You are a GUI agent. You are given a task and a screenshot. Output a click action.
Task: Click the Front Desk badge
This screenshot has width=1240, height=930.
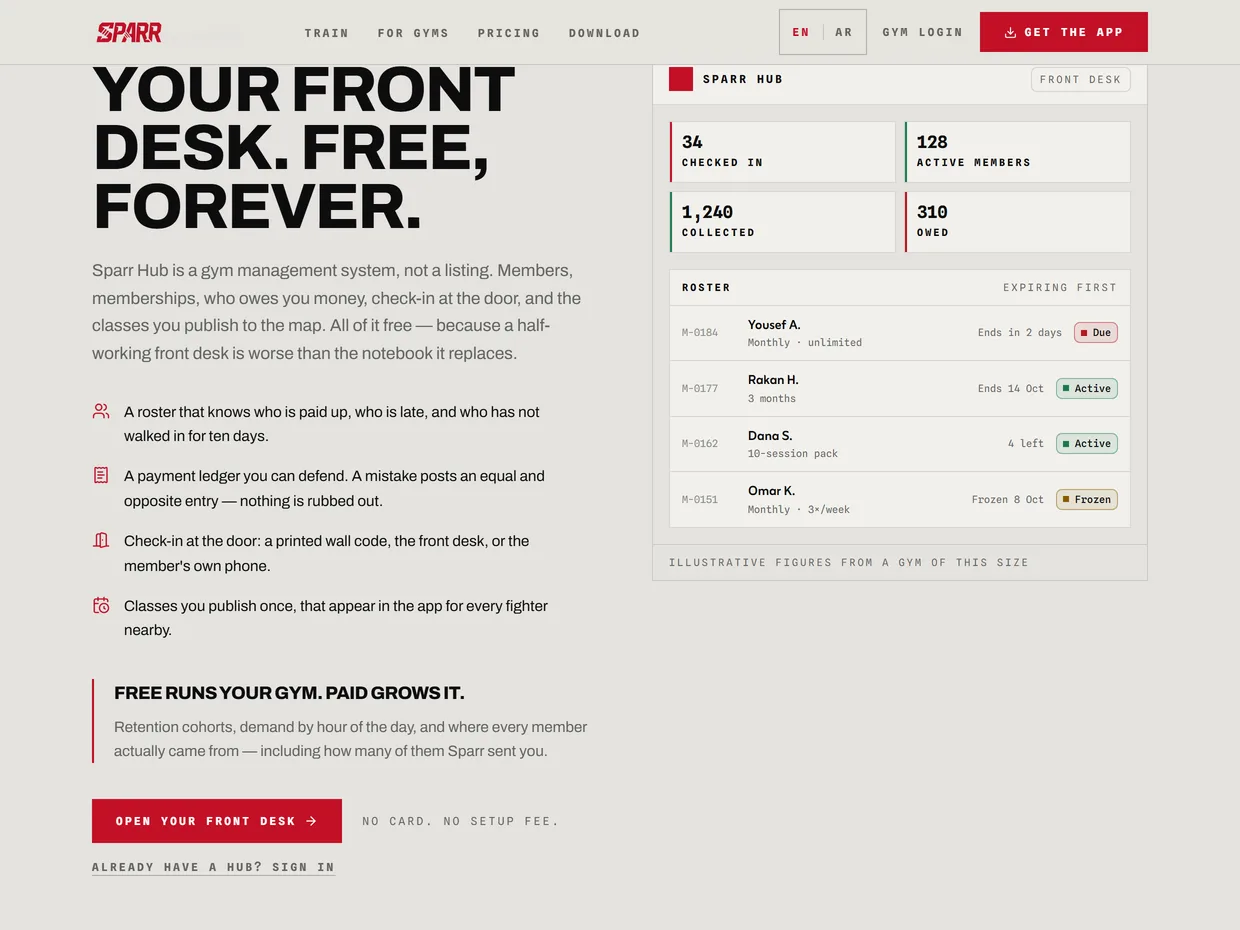click(x=1081, y=80)
